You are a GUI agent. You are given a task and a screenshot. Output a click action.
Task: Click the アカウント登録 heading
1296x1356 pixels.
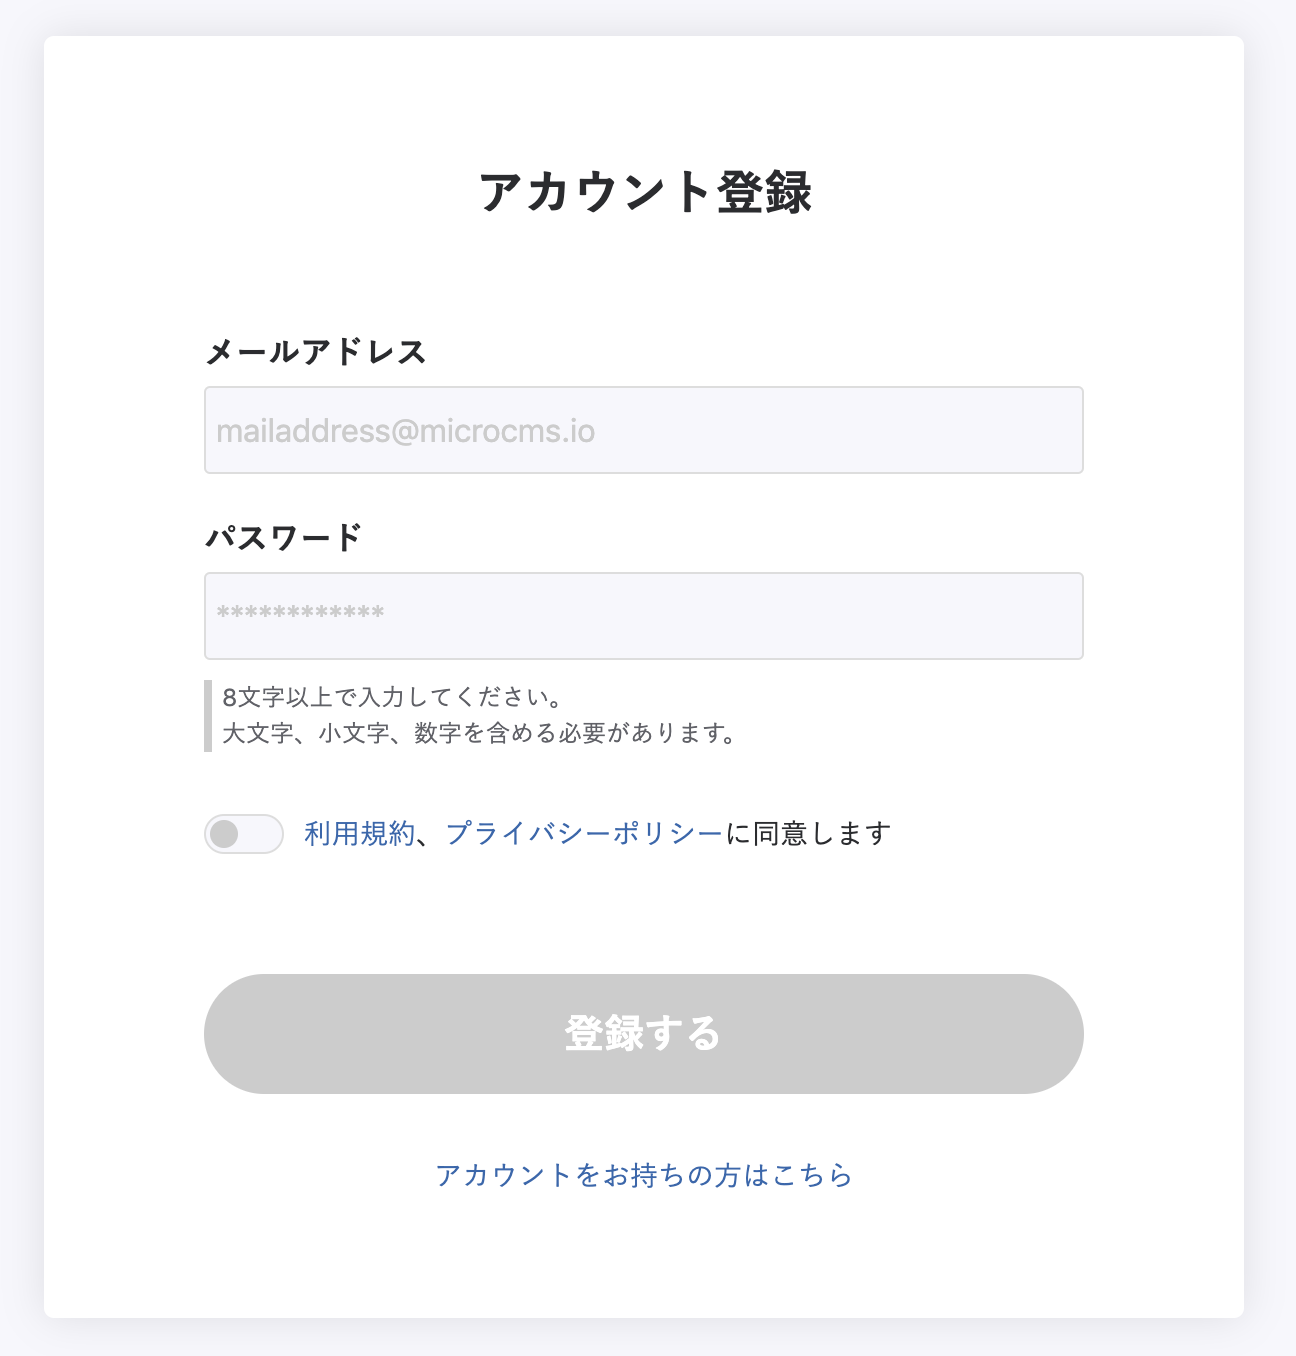645,192
